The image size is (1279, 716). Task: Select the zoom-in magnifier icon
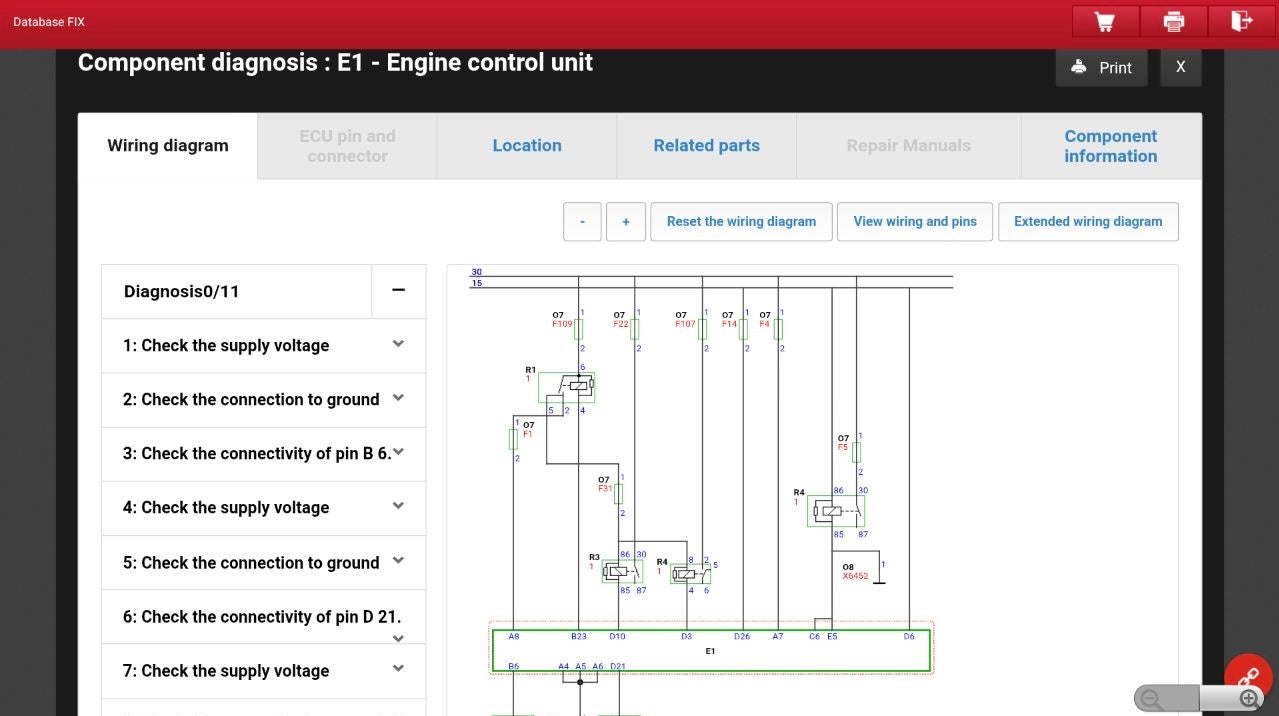tap(1246, 698)
